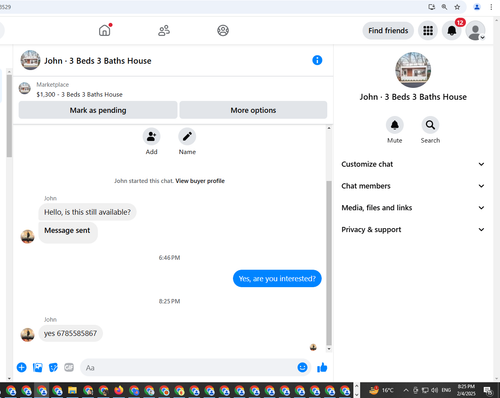Show hidden system tray icons chevron
The image size is (500, 398).
[x=406, y=390]
